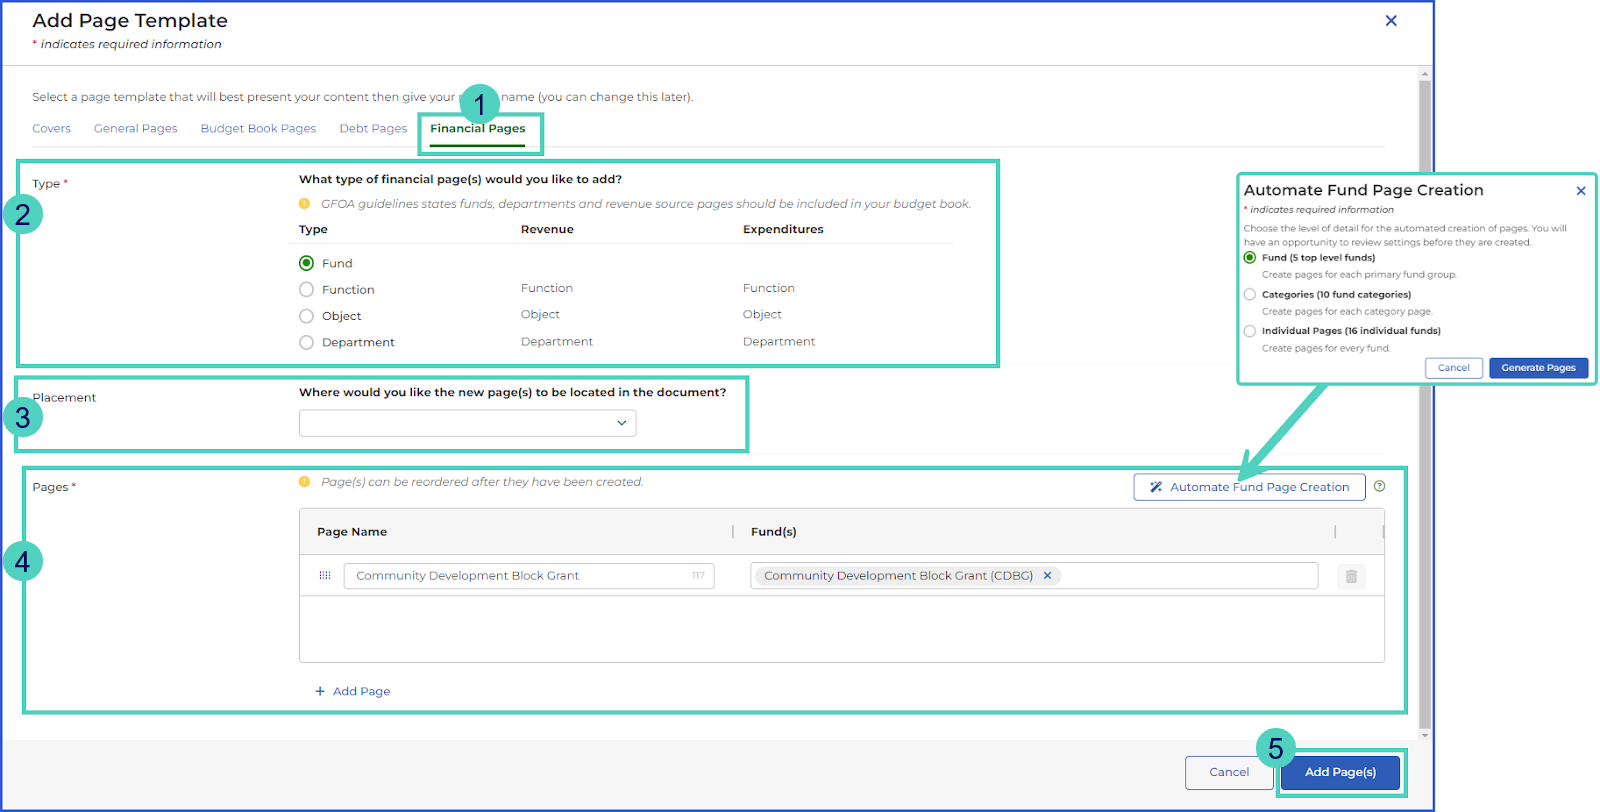Click the info icon beside page reorder note
The width and height of the screenshot is (1600, 812).
tap(305, 482)
